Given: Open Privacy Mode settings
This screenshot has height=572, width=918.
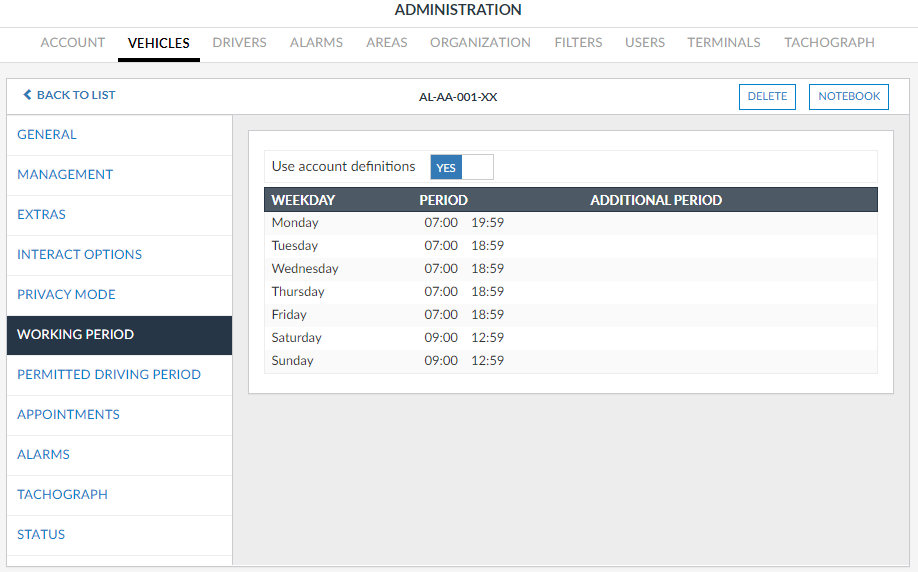Looking at the screenshot, I should coord(66,295).
